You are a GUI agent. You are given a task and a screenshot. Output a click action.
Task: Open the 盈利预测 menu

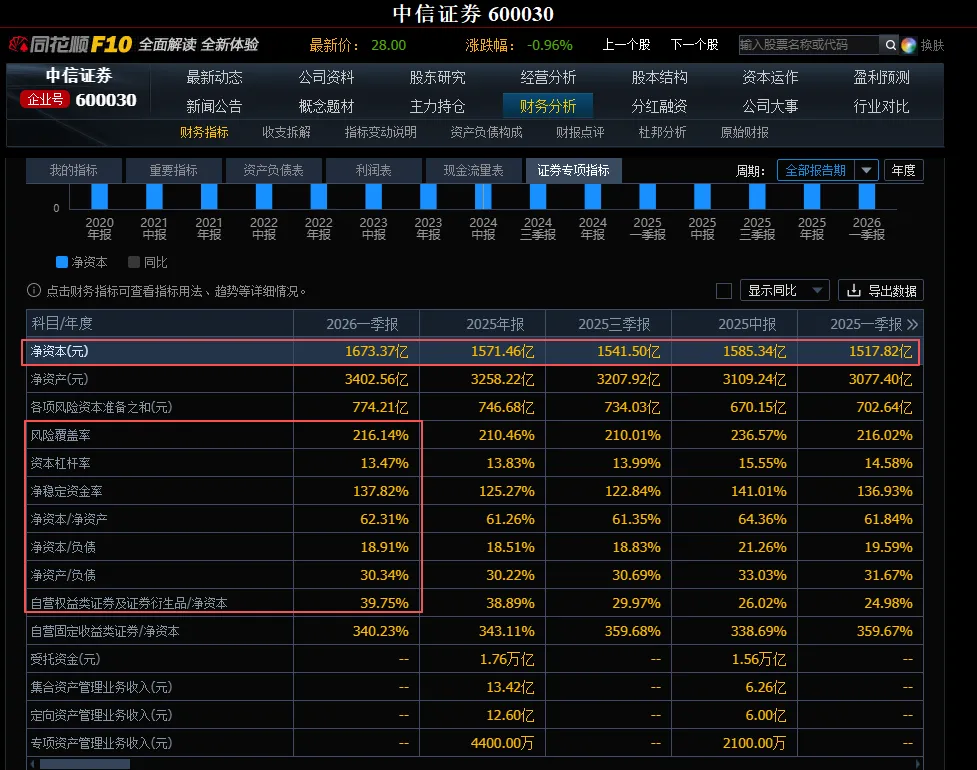click(882, 77)
